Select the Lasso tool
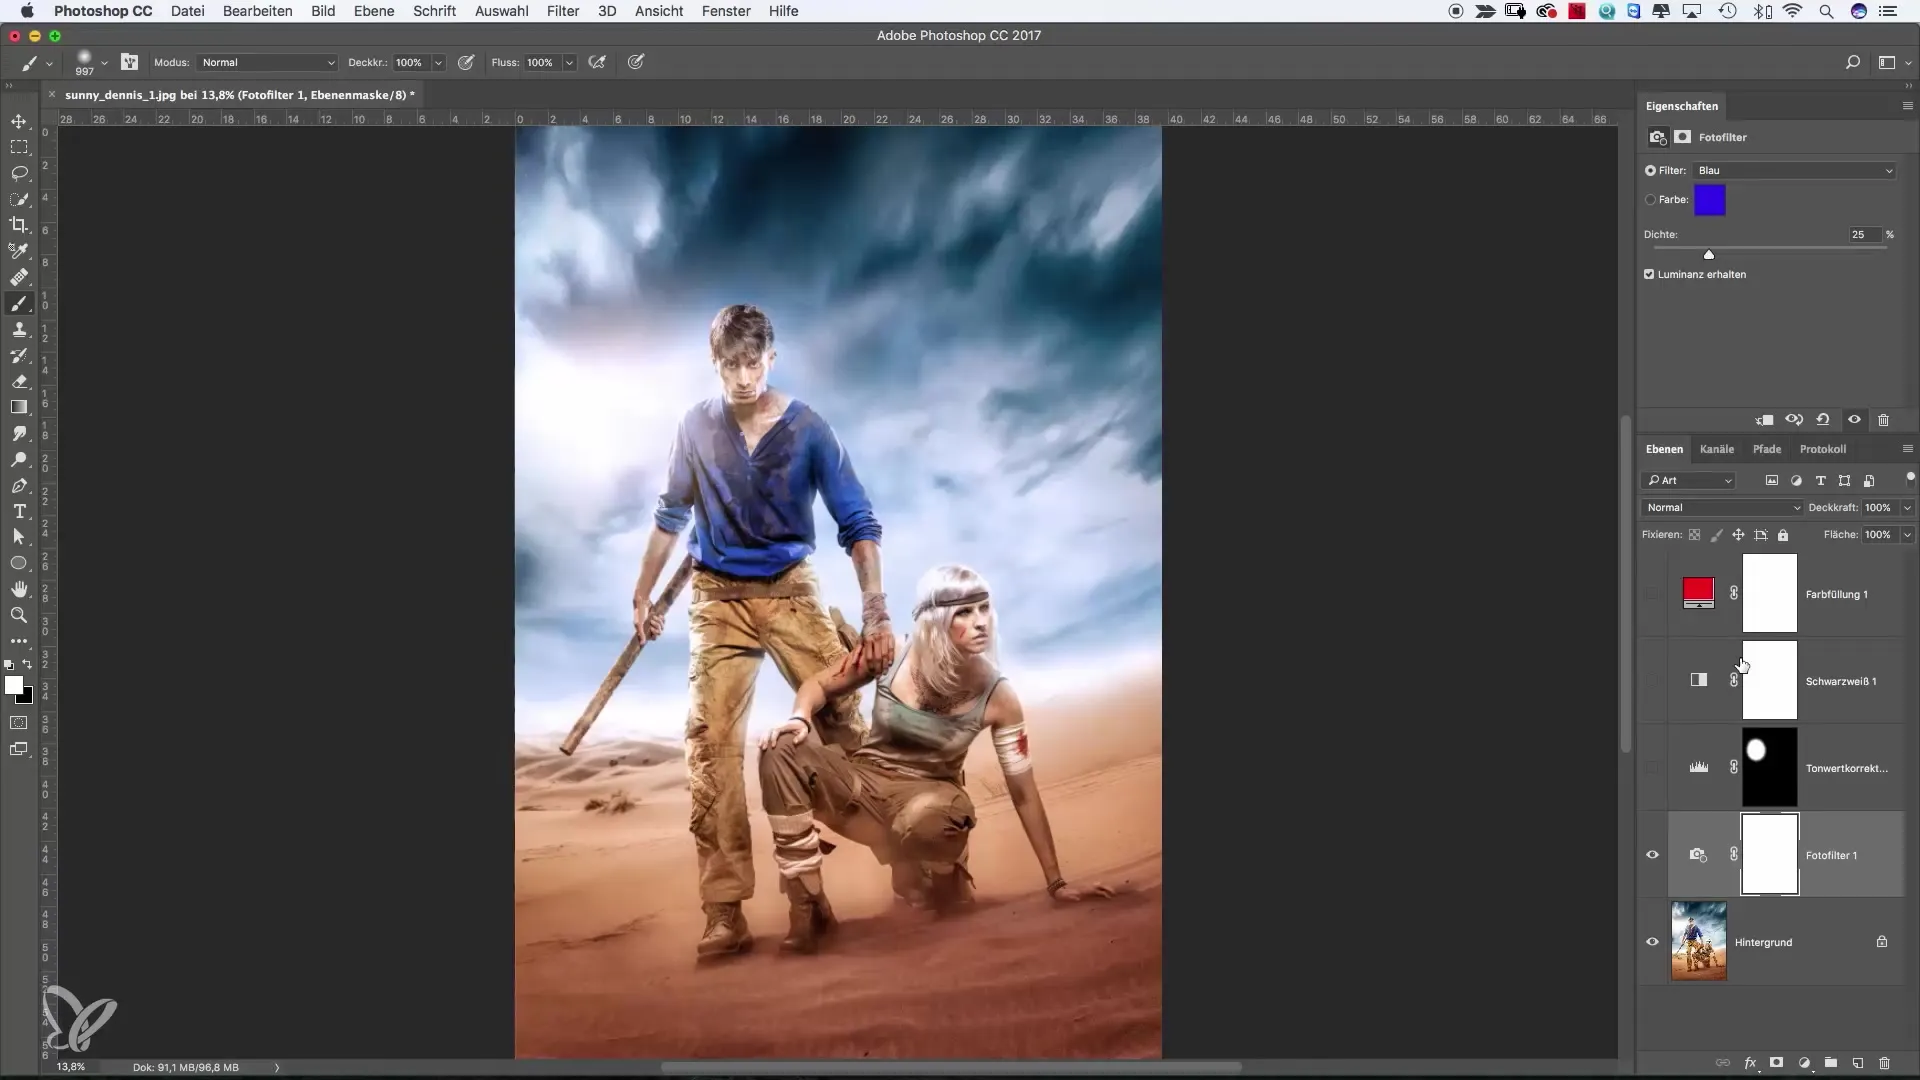Image resolution: width=1920 pixels, height=1080 pixels. (19, 173)
